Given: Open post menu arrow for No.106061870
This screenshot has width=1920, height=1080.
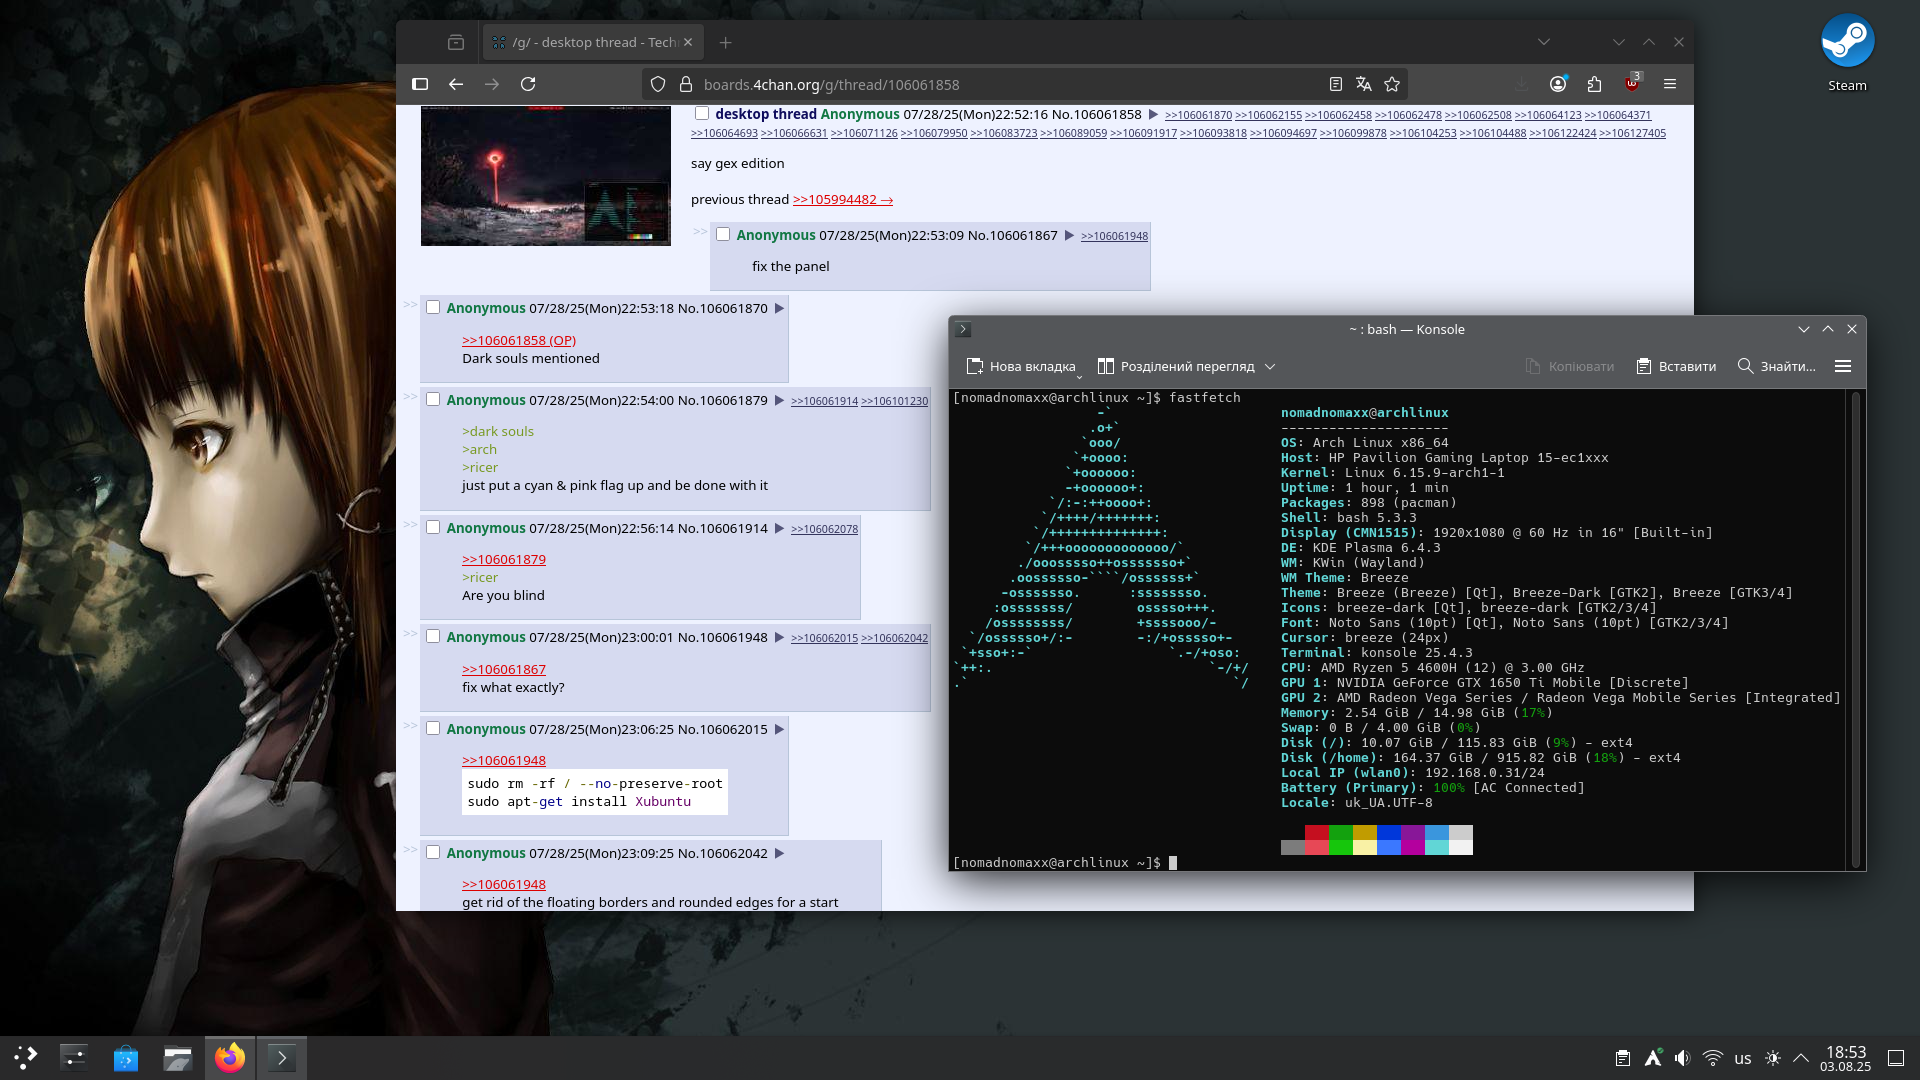Looking at the screenshot, I should [779, 308].
